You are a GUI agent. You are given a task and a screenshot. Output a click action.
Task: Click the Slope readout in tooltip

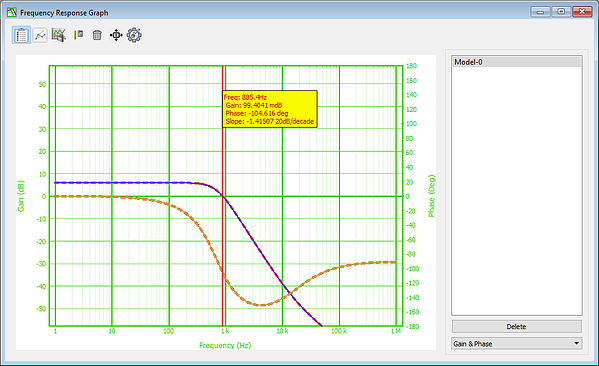pos(270,121)
